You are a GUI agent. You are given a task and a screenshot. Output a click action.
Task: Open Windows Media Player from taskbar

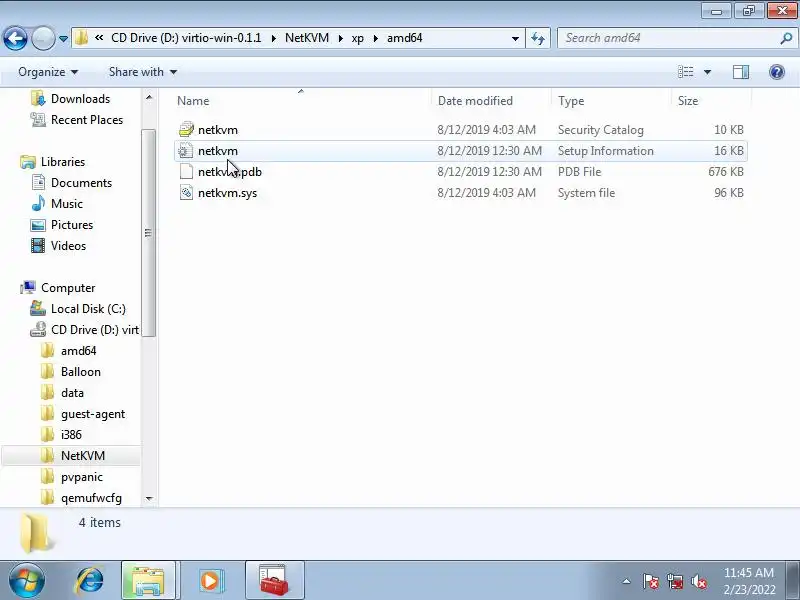point(210,581)
